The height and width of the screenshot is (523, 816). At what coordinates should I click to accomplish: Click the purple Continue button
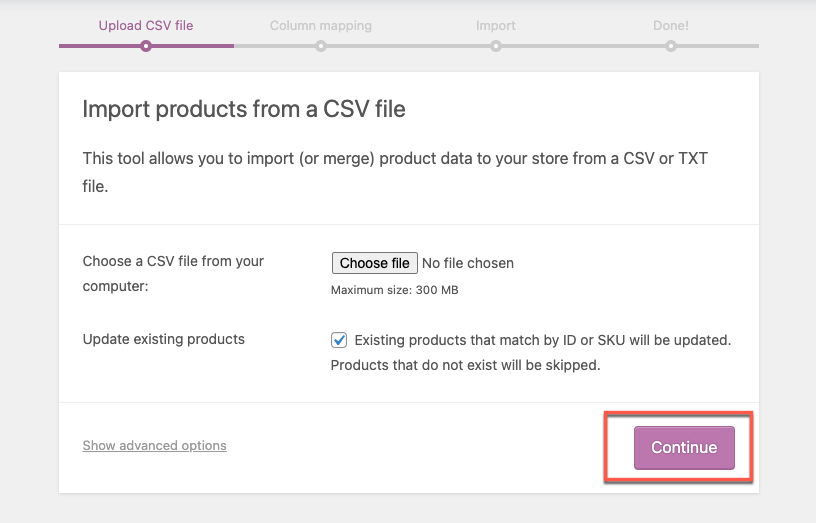684,448
